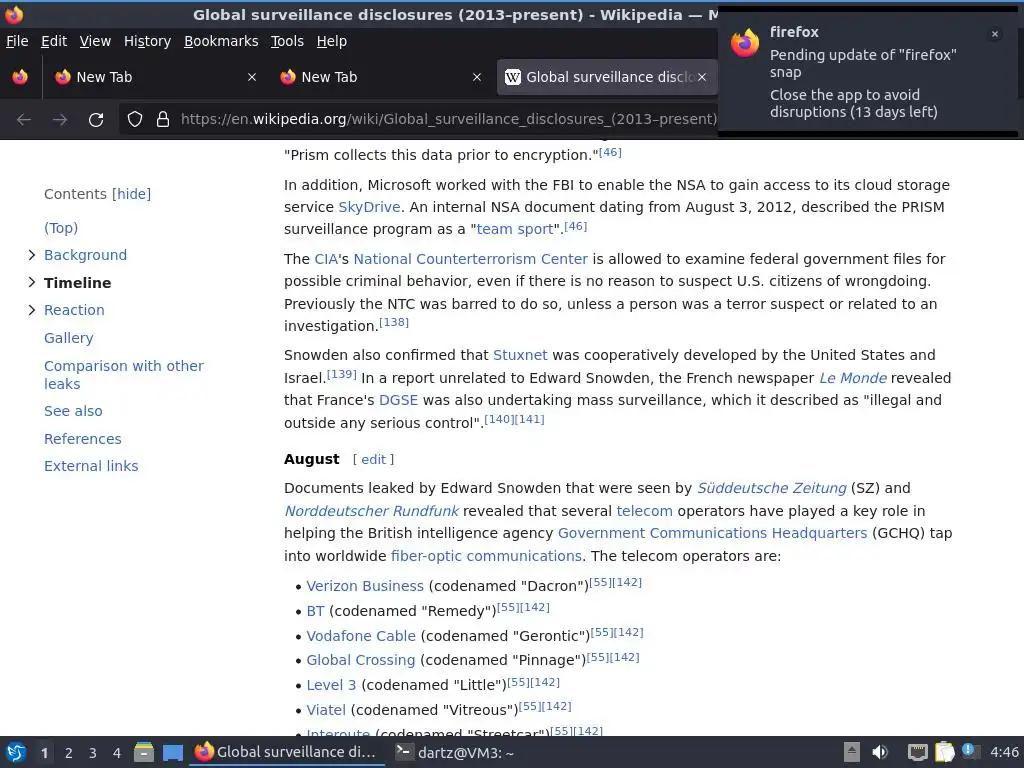Screen dimensions: 1024x768
Task: Close the second New Tab
Action: point(477,77)
